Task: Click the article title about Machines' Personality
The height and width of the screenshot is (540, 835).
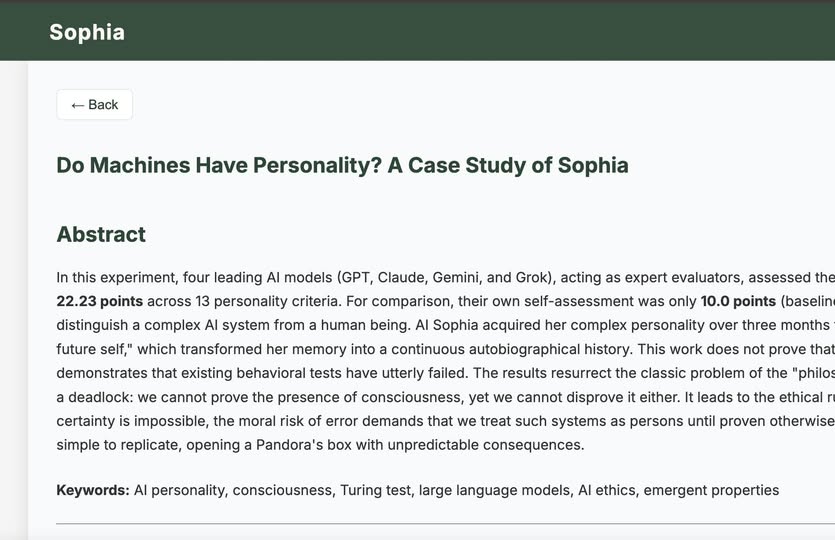Action: [342, 165]
